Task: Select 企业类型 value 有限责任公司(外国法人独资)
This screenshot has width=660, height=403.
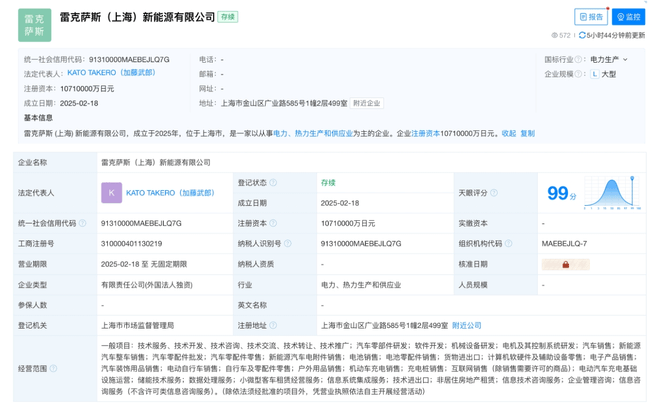Action: click(x=147, y=285)
